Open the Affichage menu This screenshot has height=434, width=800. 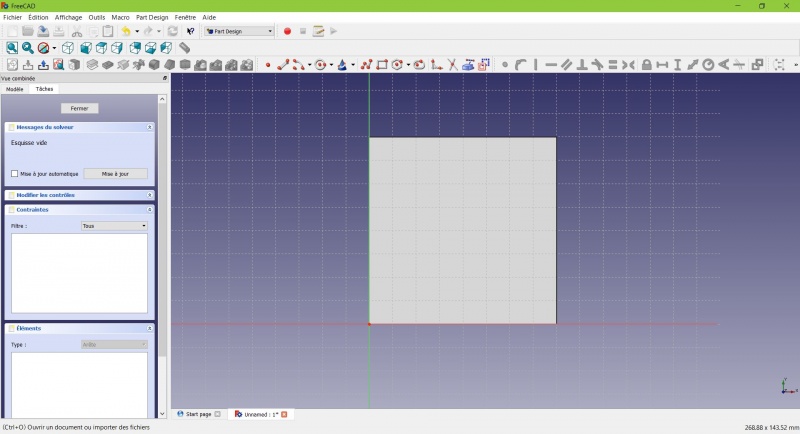68,17
